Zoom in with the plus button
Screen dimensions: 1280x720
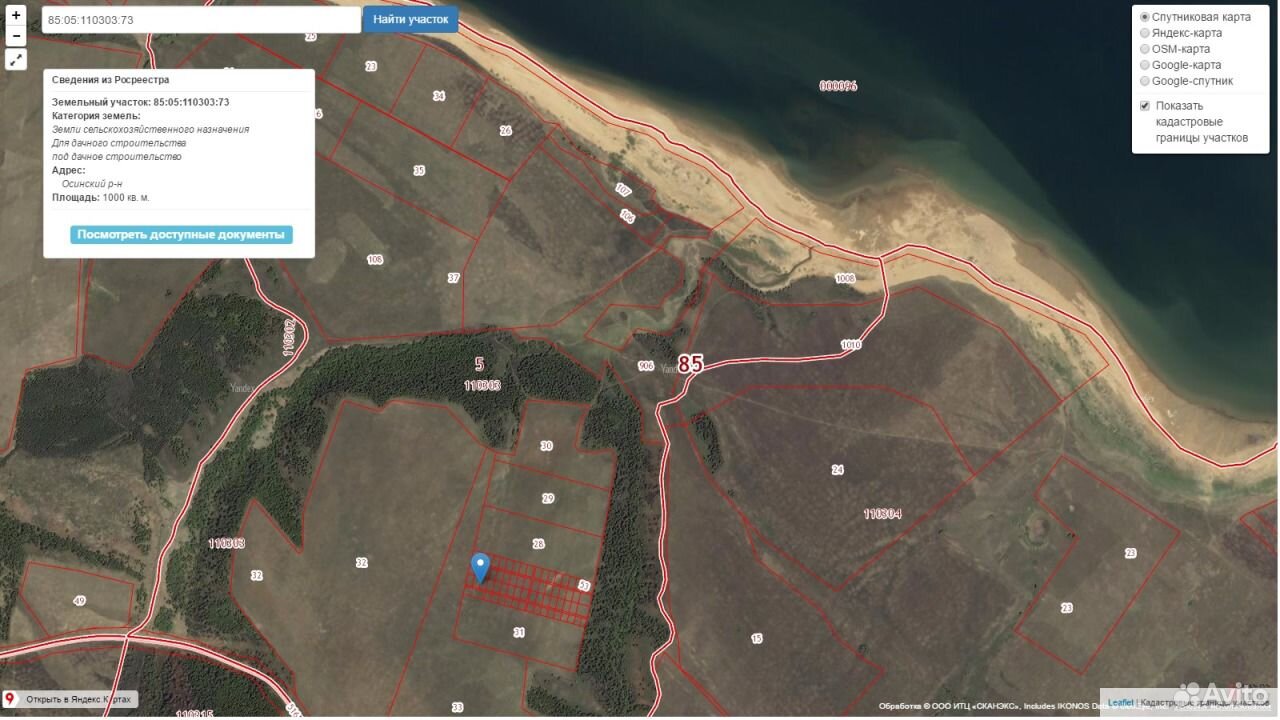(x=16, y=16)
